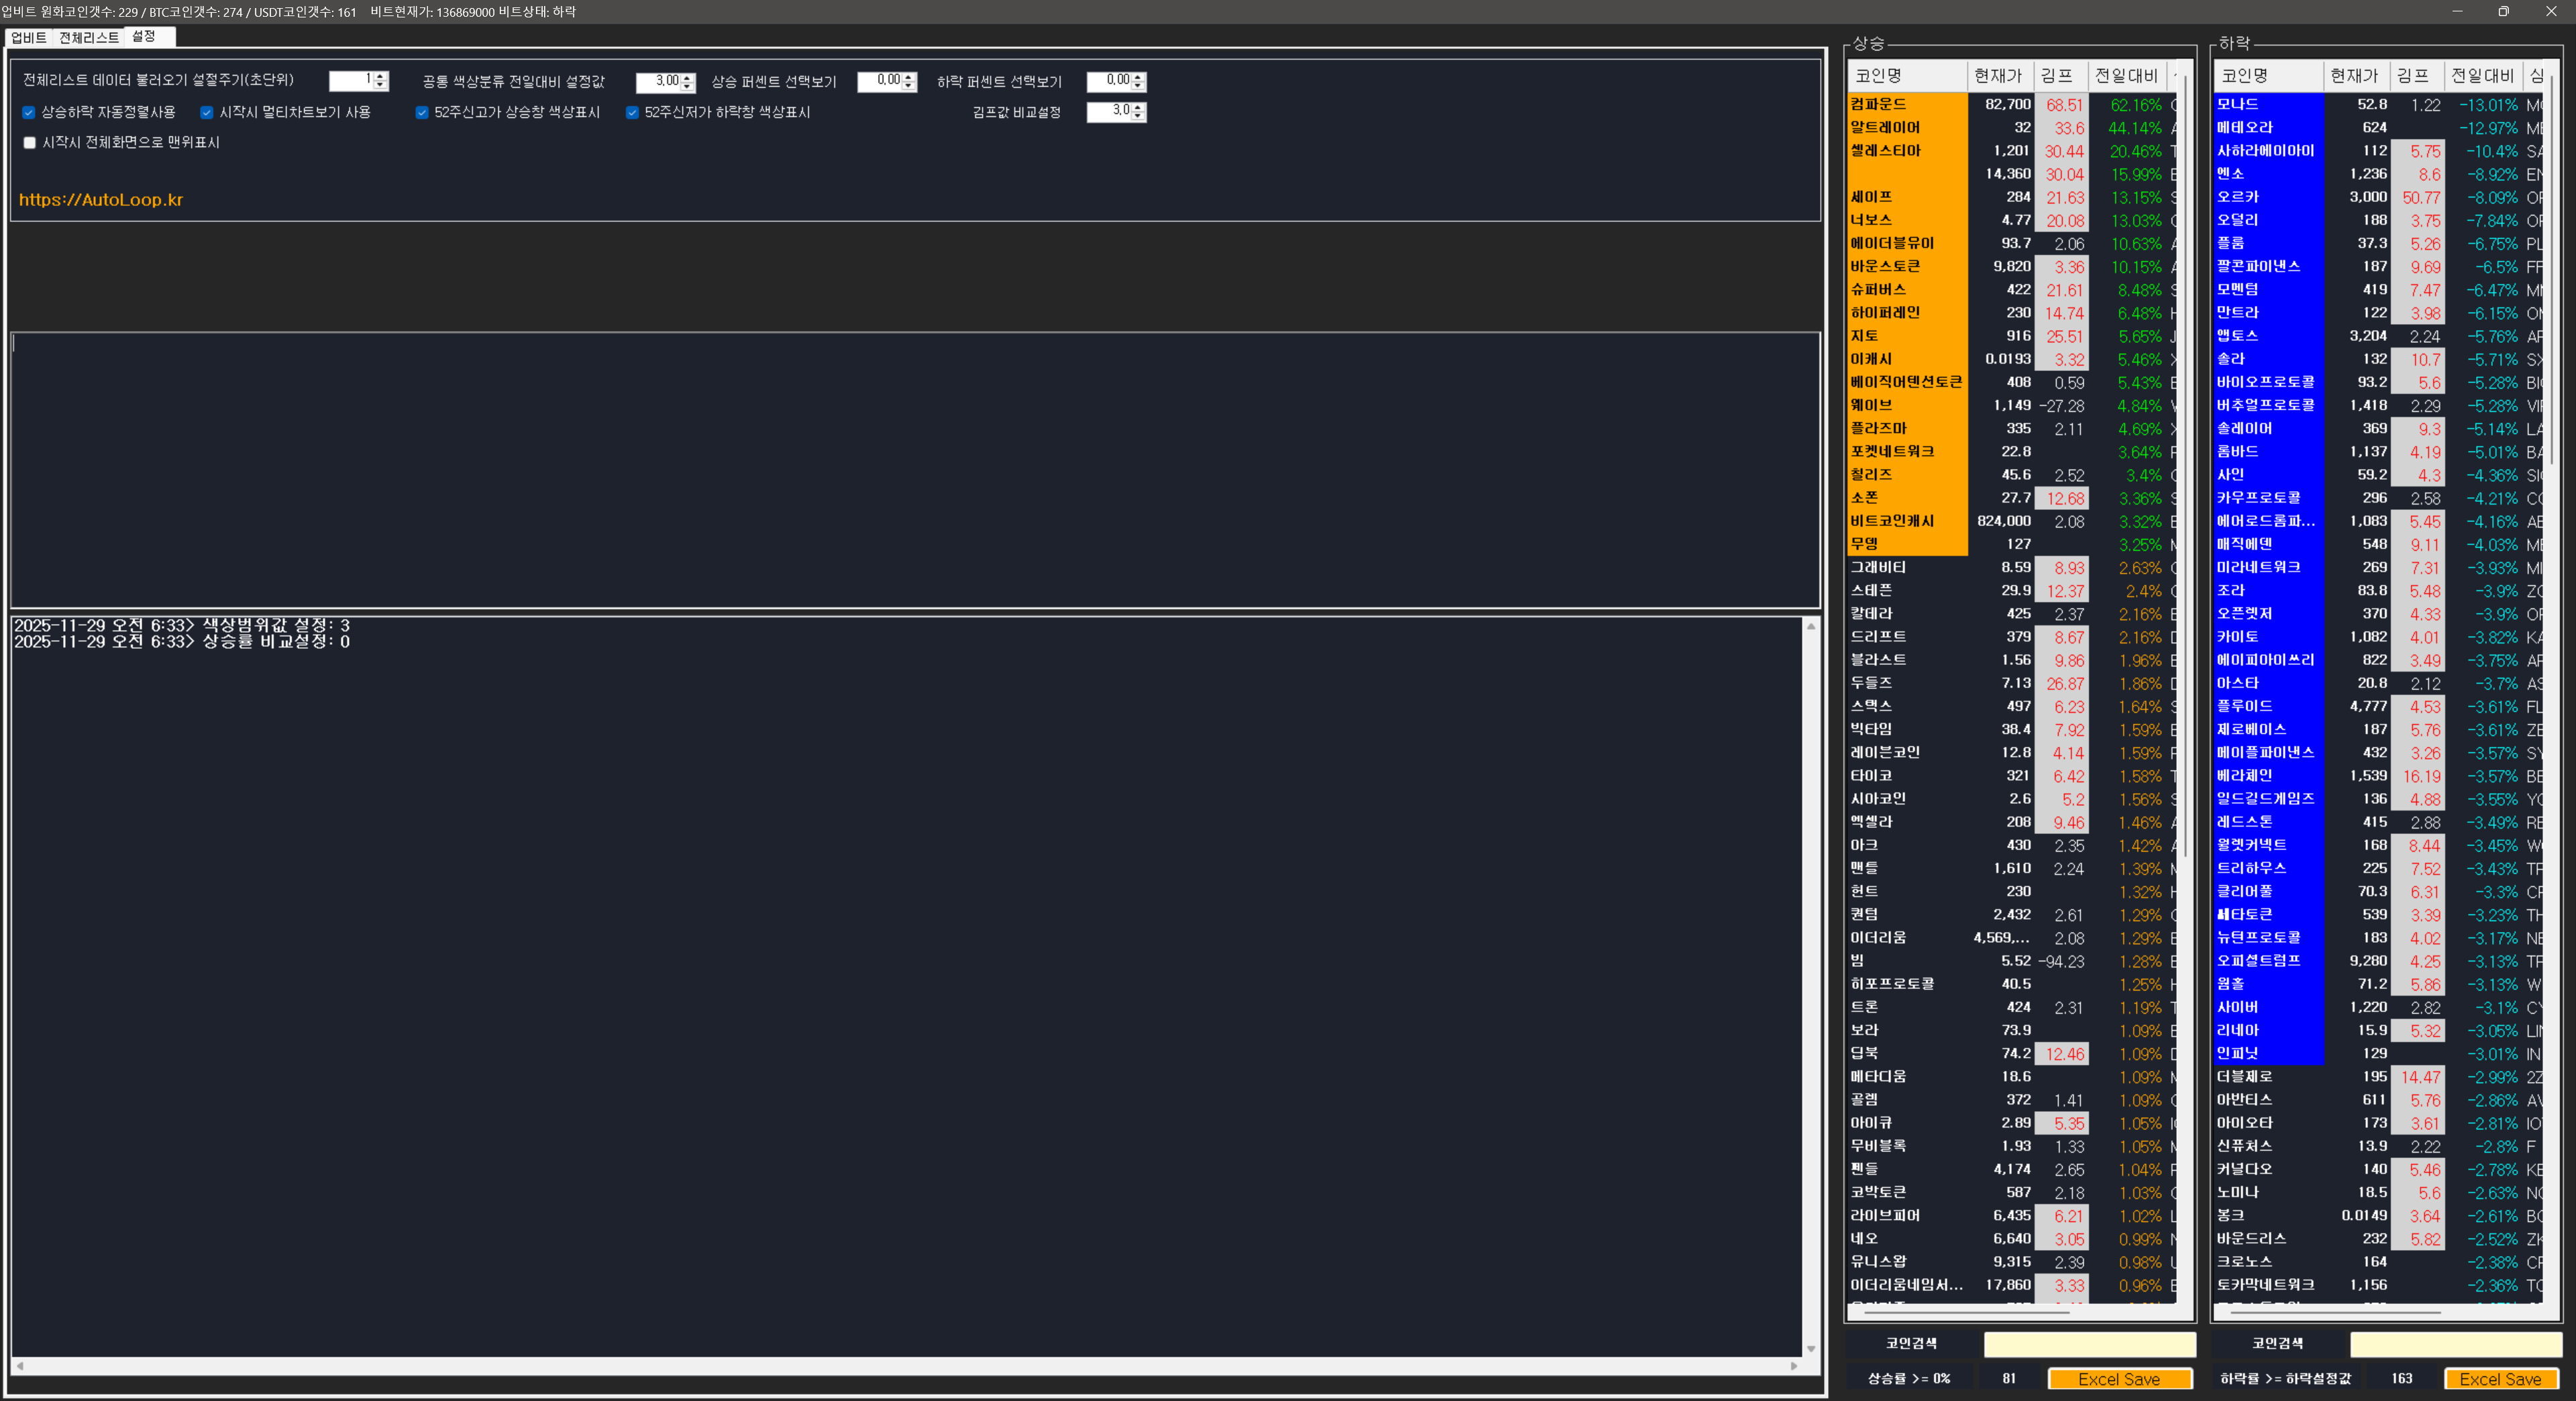
Task: Click the 하락 퍼센트 선택보기 value box
Action: (x=1108, y=81)
